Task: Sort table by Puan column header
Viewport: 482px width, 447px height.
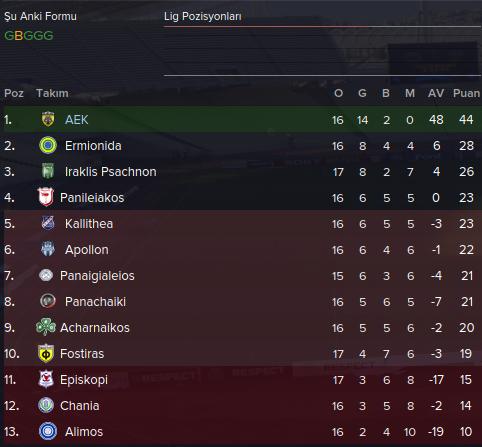Action: click(x=466, y=93)
